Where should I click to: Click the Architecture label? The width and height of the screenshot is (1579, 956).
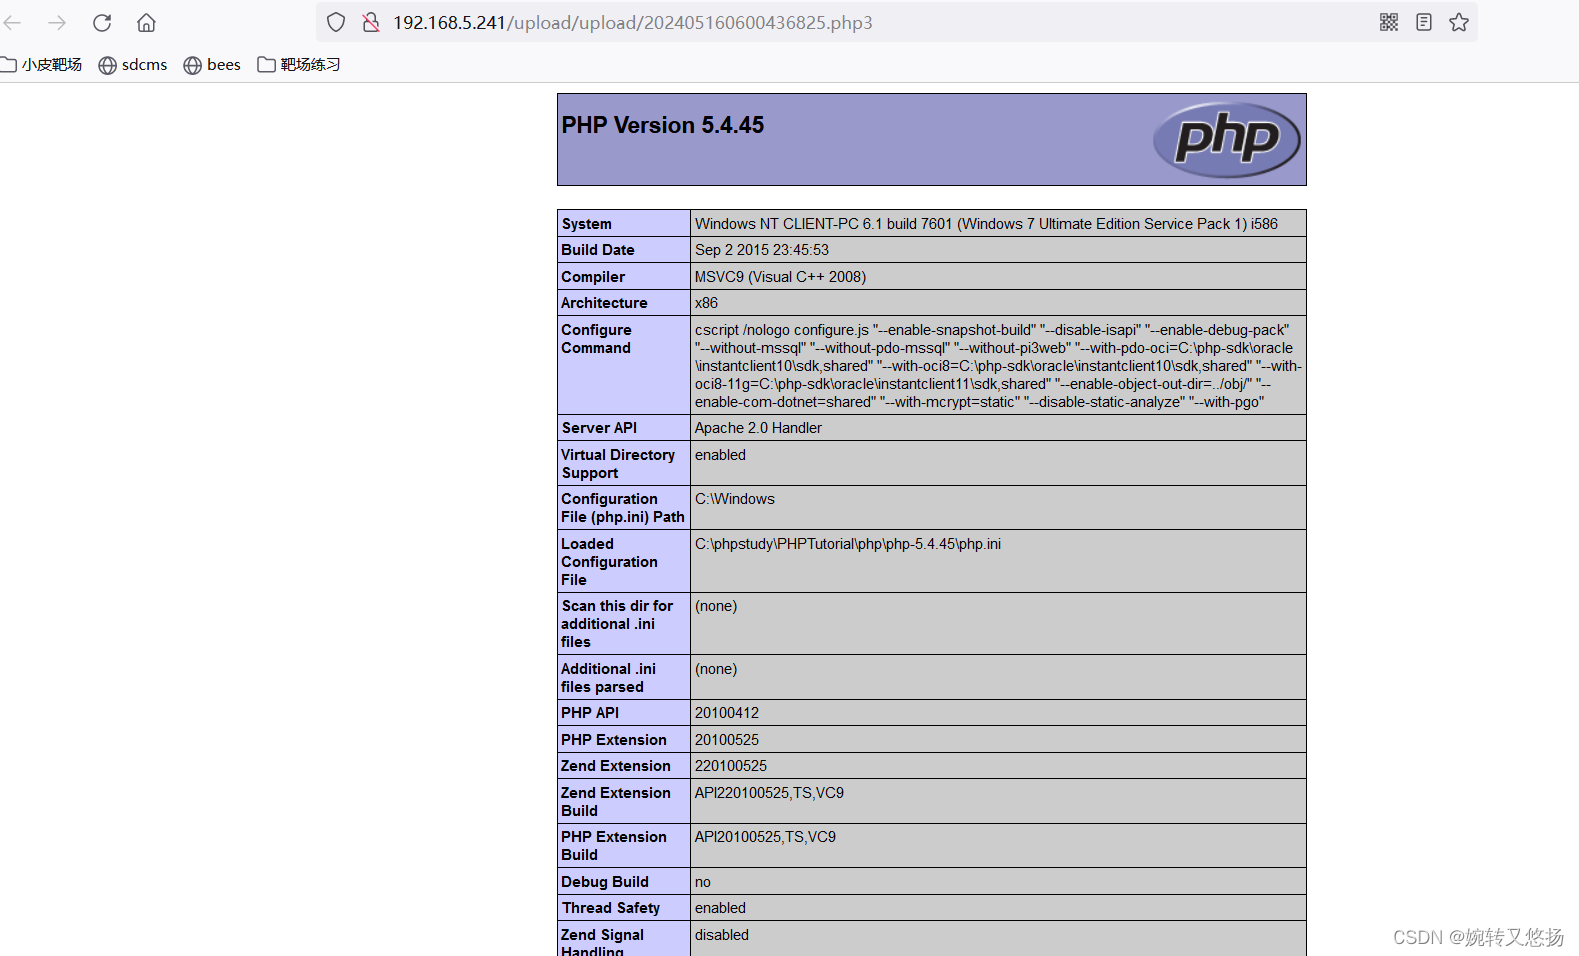click(604, 303)
